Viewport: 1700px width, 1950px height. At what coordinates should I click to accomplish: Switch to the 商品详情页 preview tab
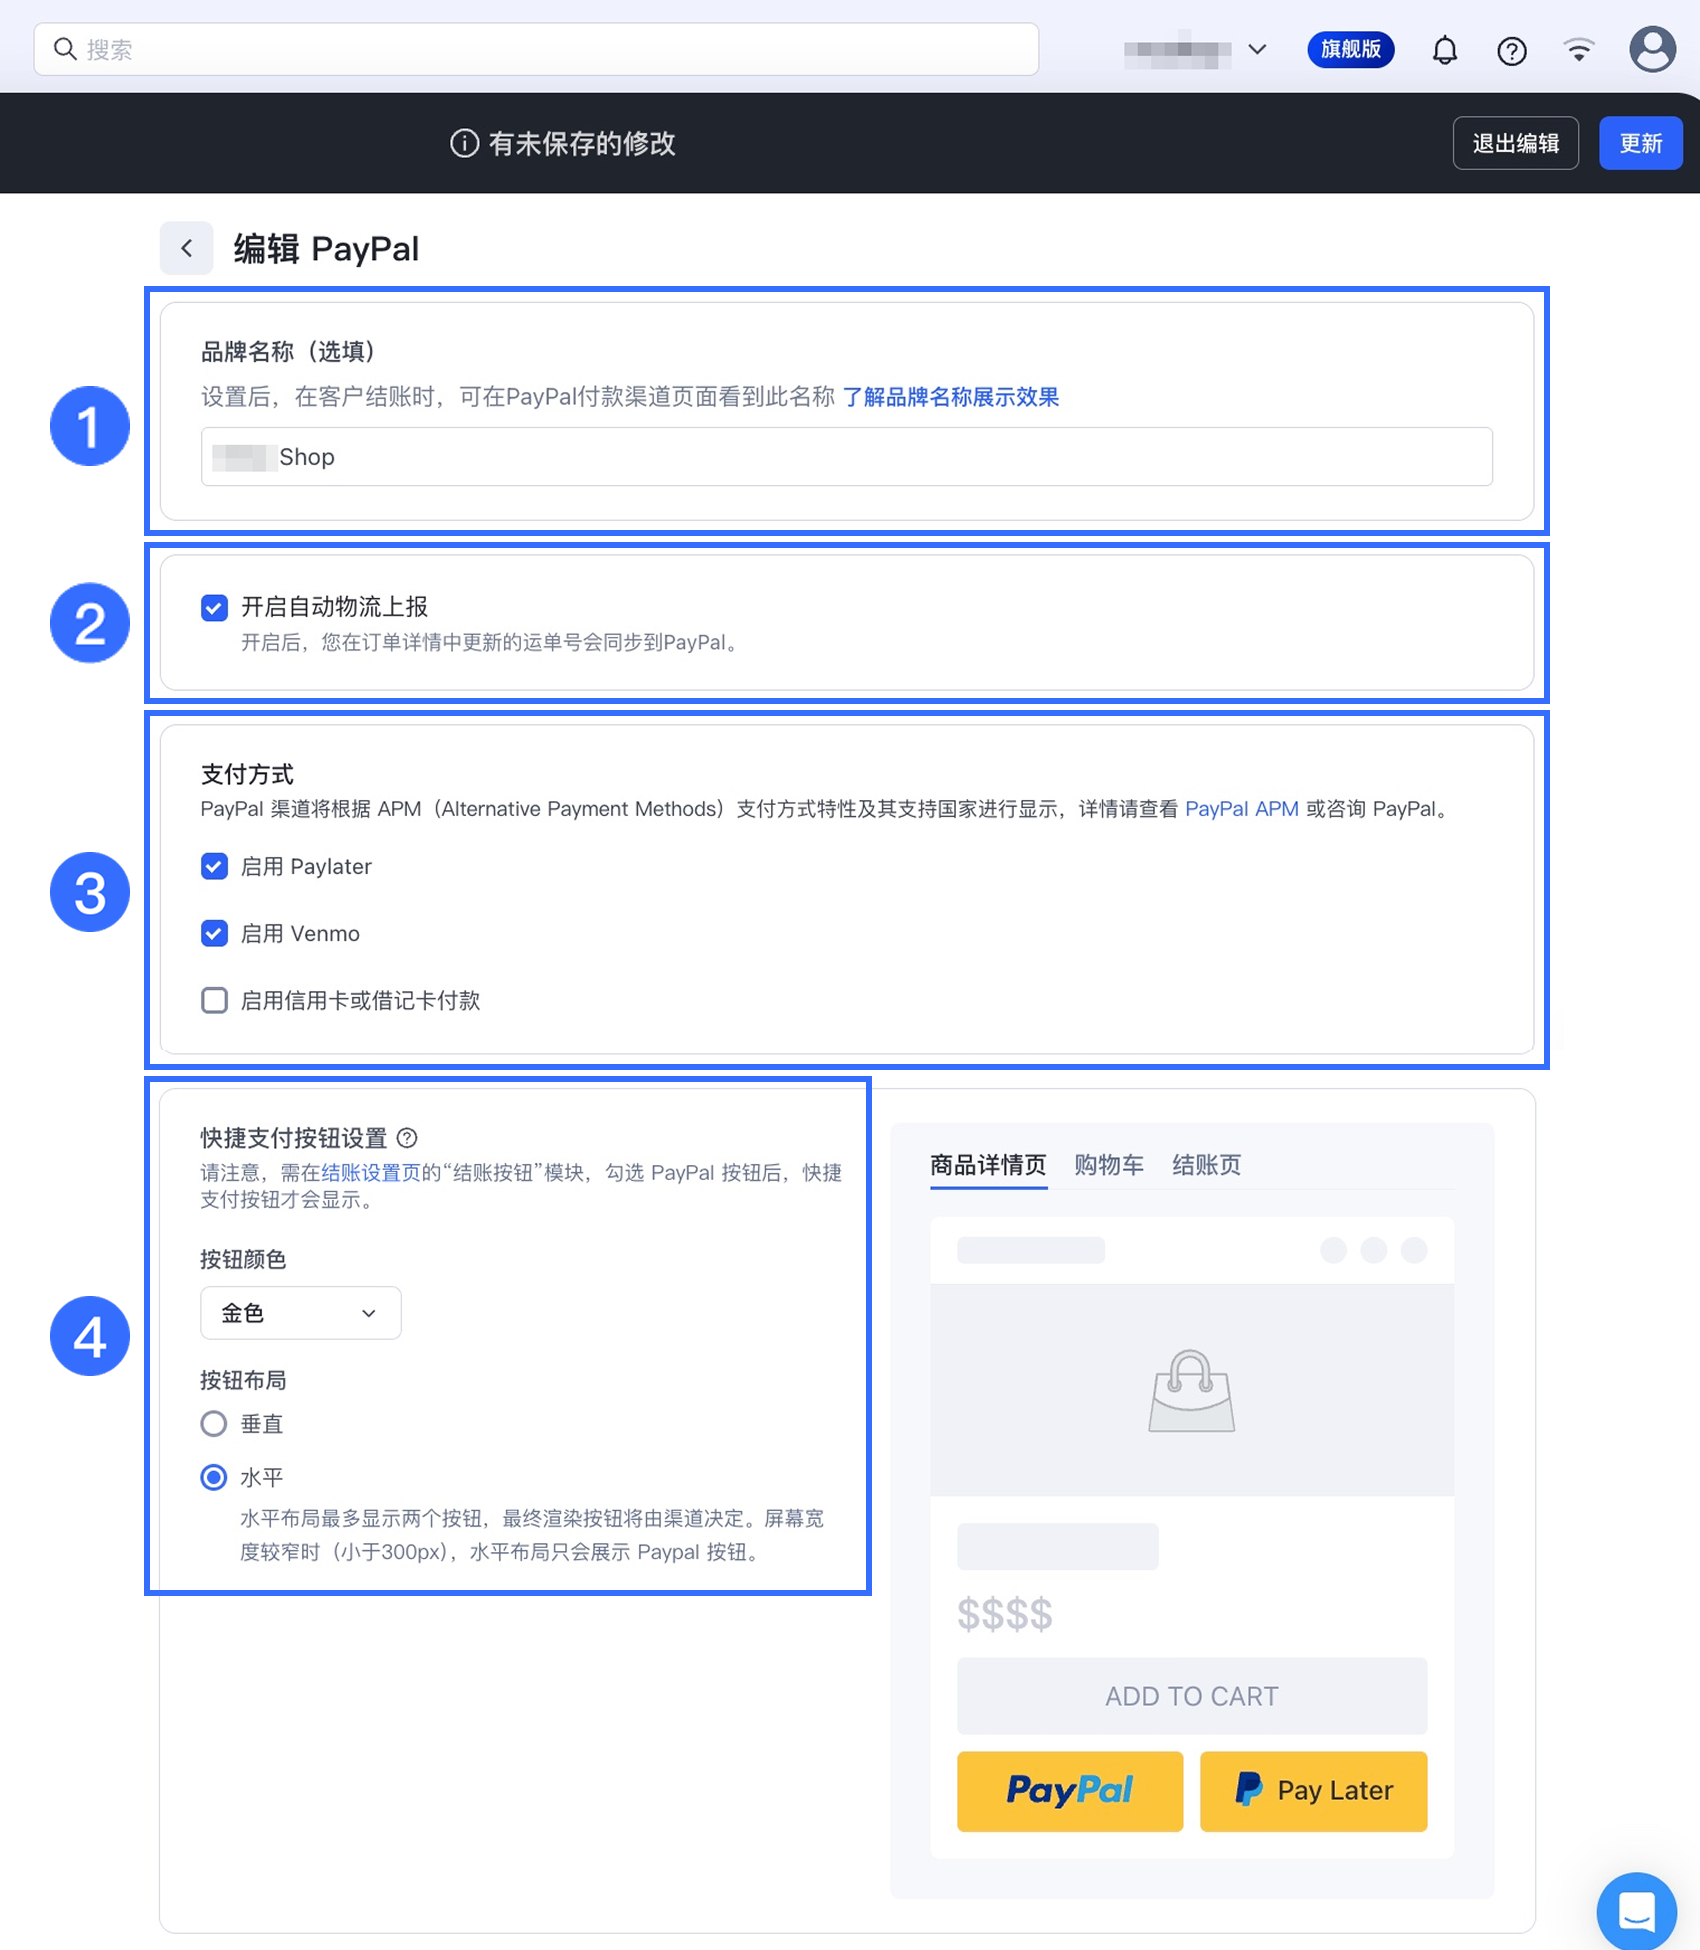[x=988, y=1165]
